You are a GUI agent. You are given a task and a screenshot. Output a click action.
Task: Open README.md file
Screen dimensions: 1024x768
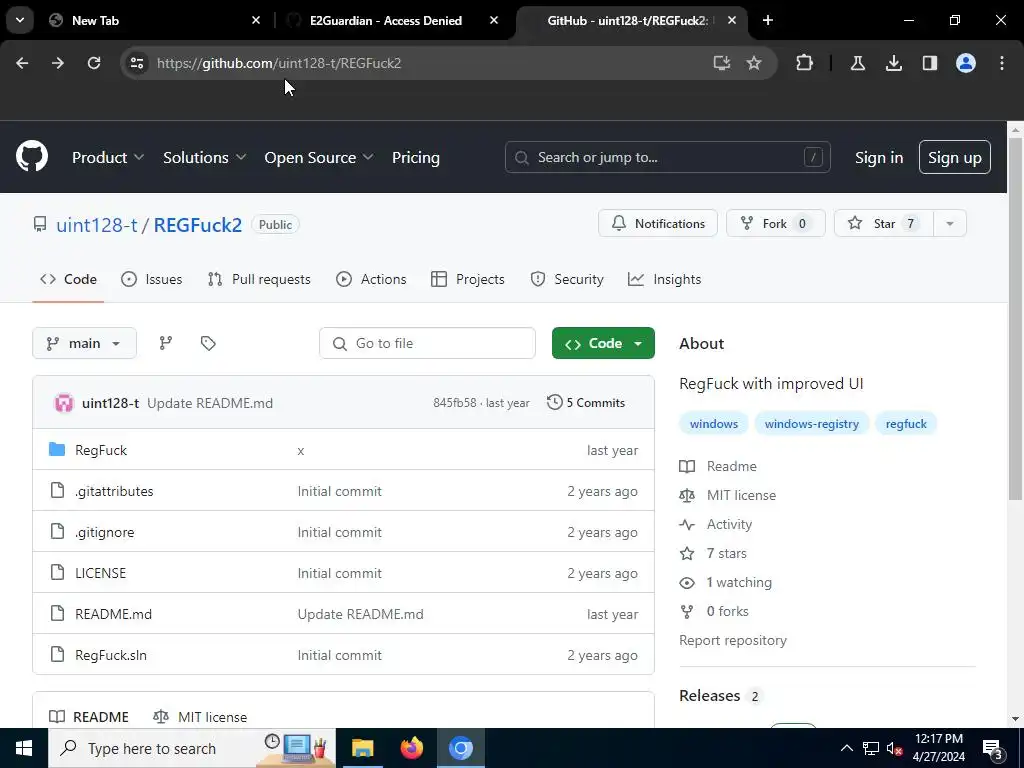pos(114,614)
